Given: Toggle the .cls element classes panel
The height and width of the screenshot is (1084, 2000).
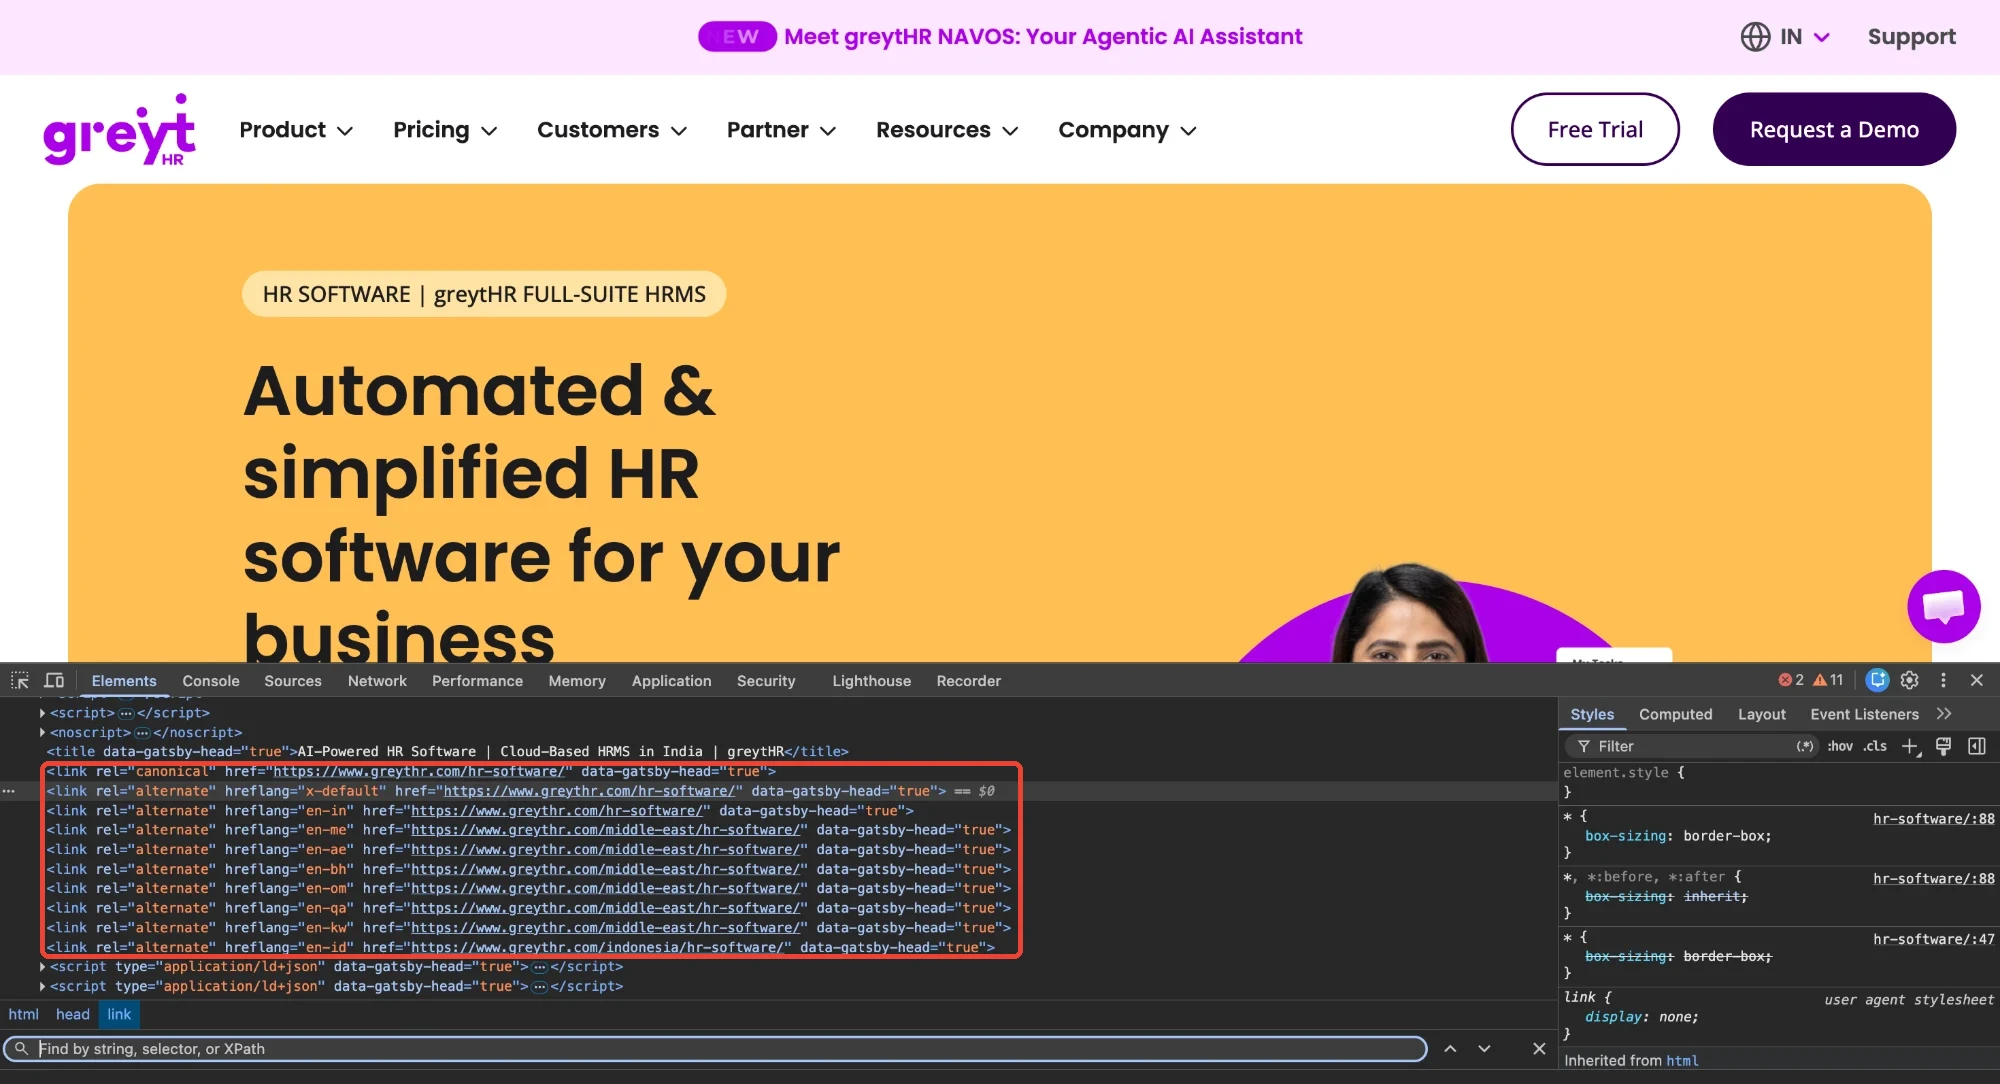Looking at the screenshot, I should click(x=1875, y=746).
